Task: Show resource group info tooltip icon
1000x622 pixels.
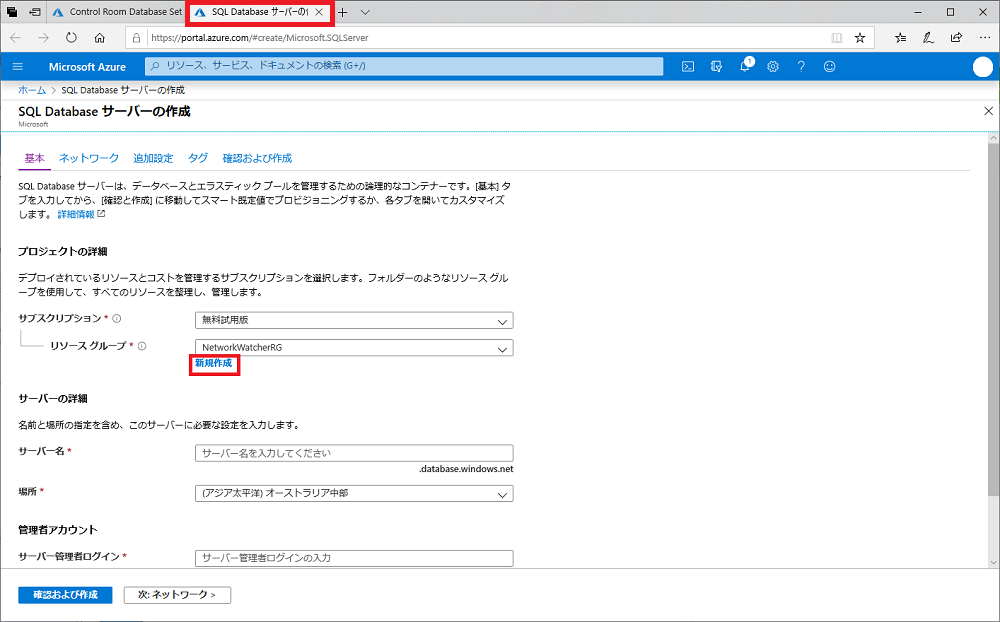Action: point(142,346)
